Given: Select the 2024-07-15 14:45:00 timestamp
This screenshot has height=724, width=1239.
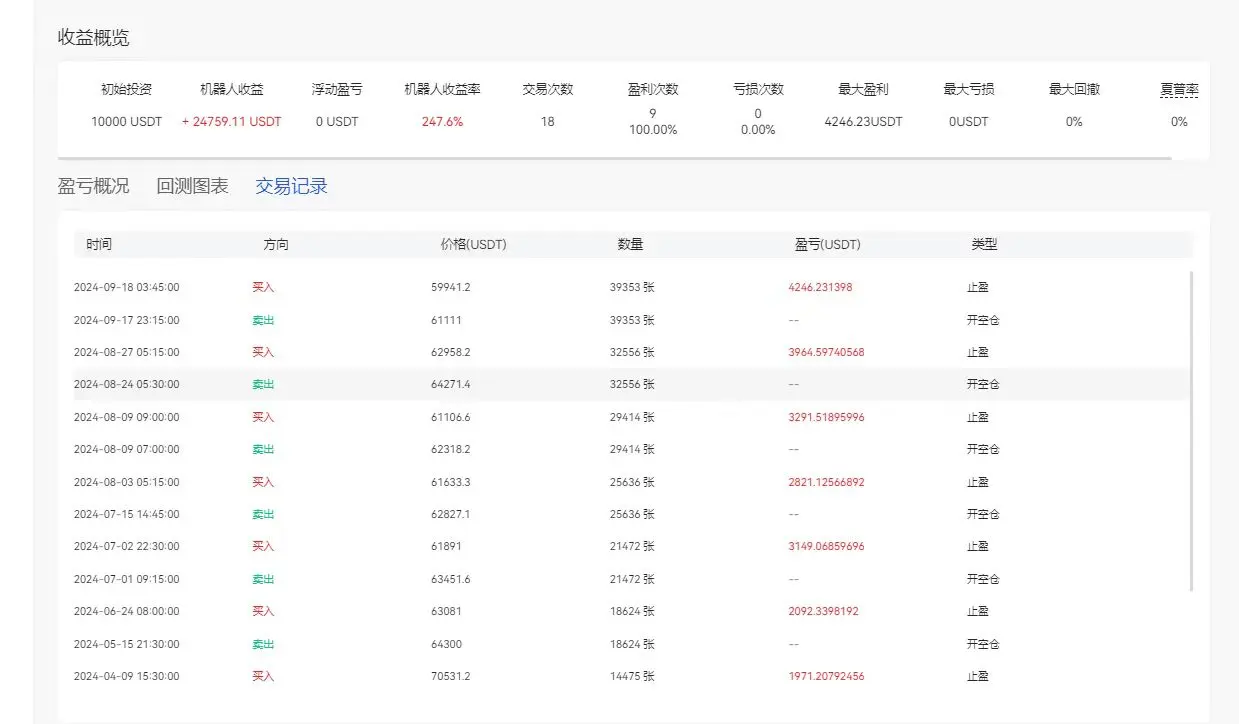Looking at the screenshot, I should (127, 514).
